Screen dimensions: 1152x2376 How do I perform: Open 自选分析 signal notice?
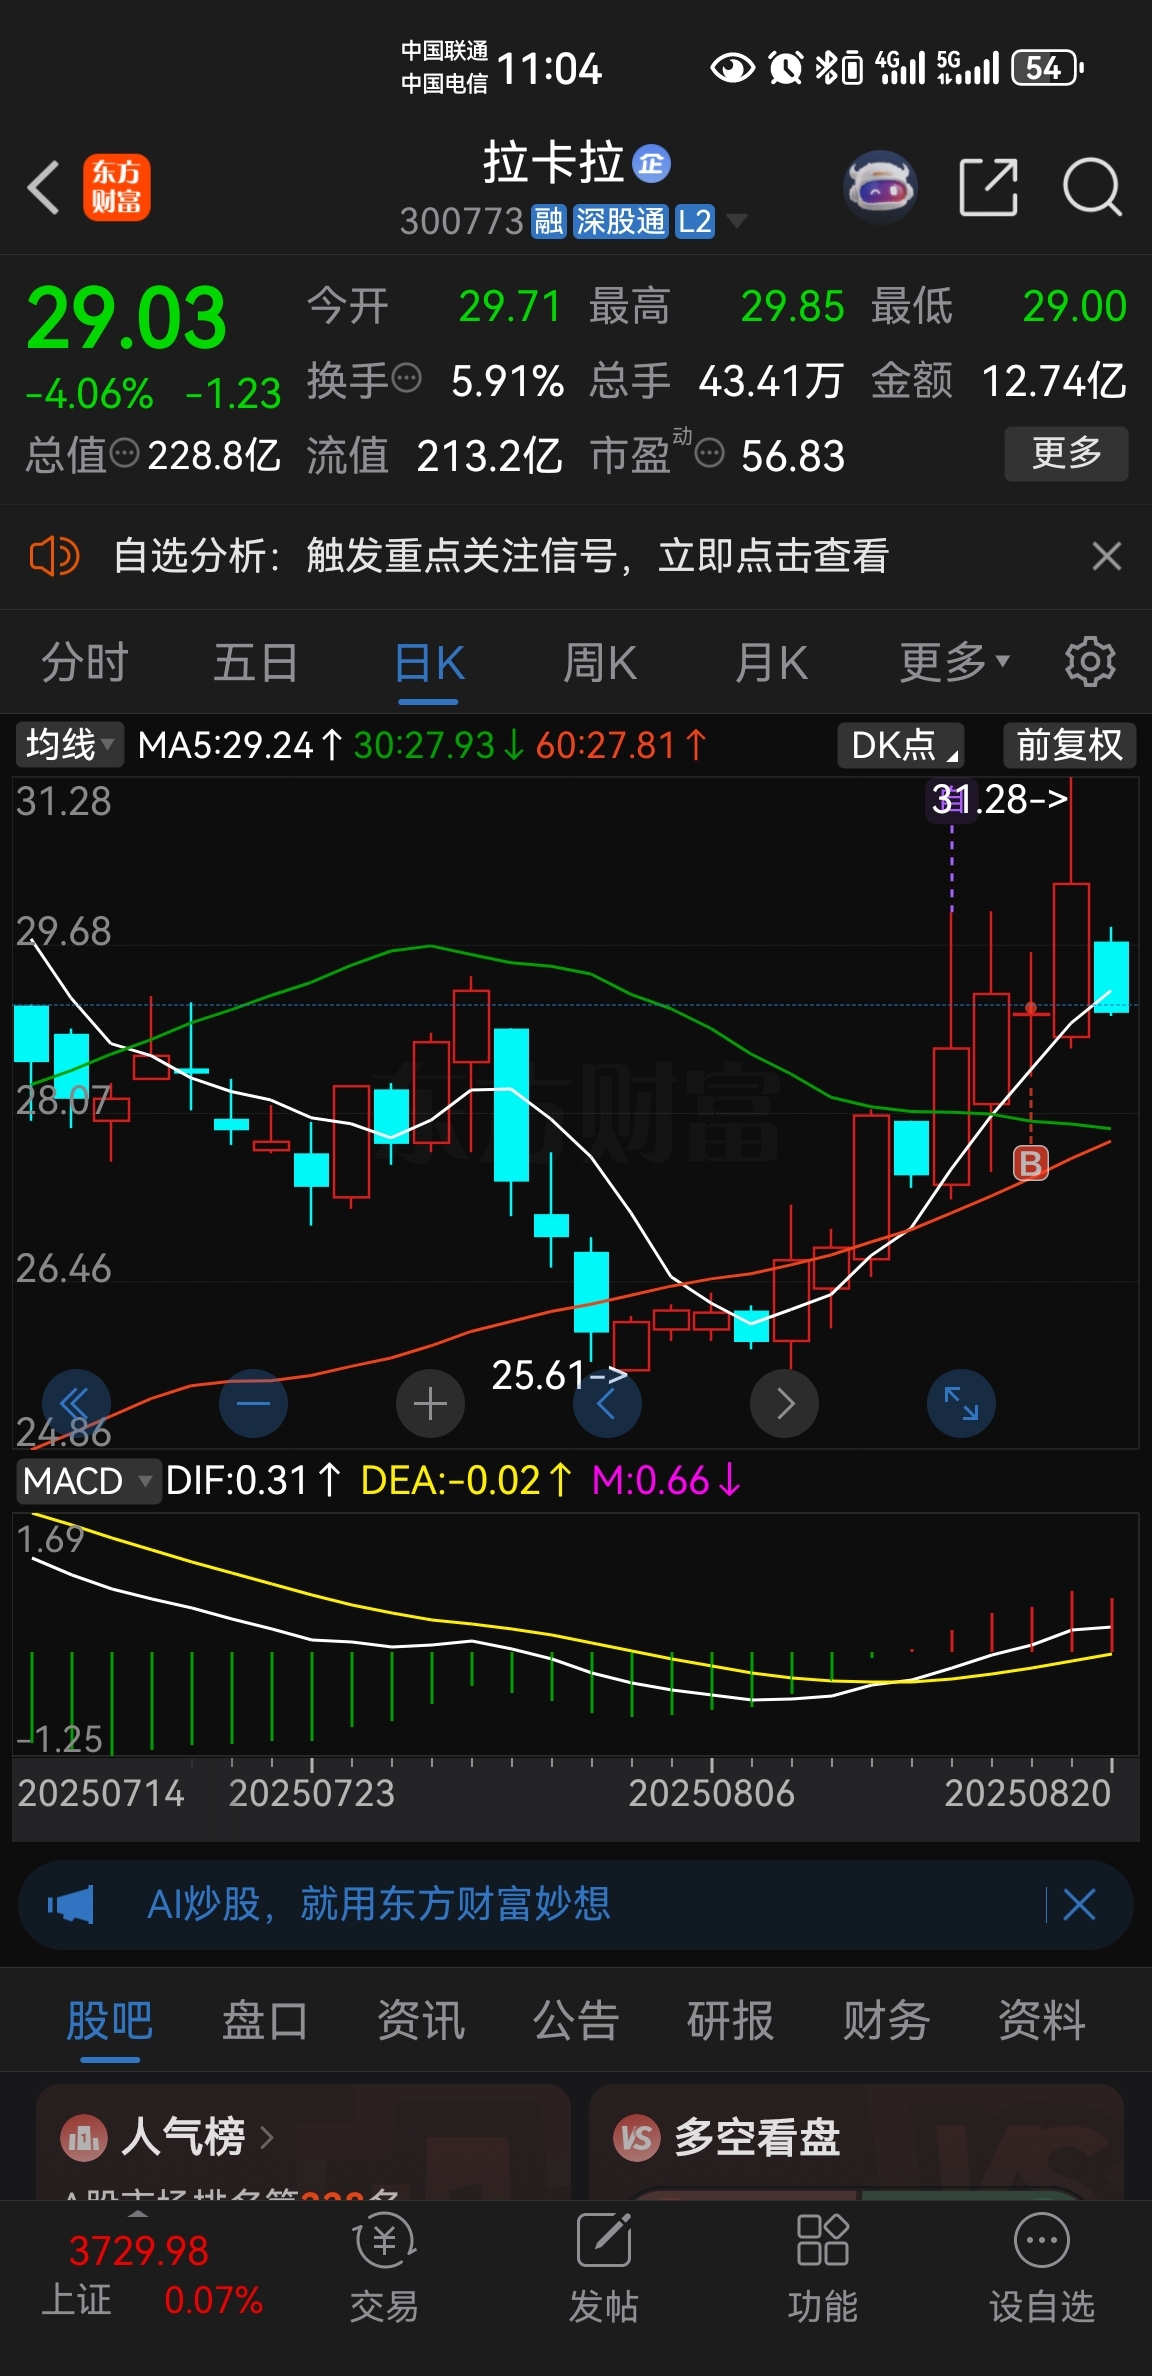coord(501,556)
